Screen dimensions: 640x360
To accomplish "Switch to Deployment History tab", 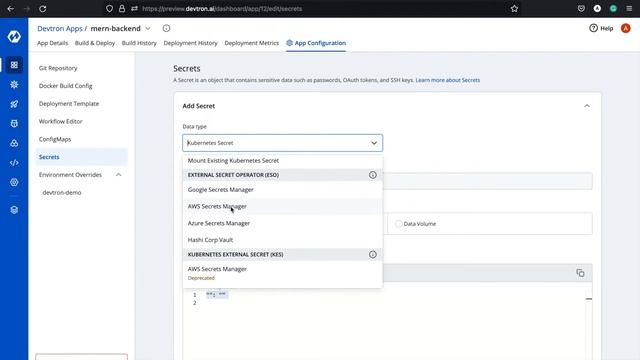I will pyautogui.click(x=190, y=43).
